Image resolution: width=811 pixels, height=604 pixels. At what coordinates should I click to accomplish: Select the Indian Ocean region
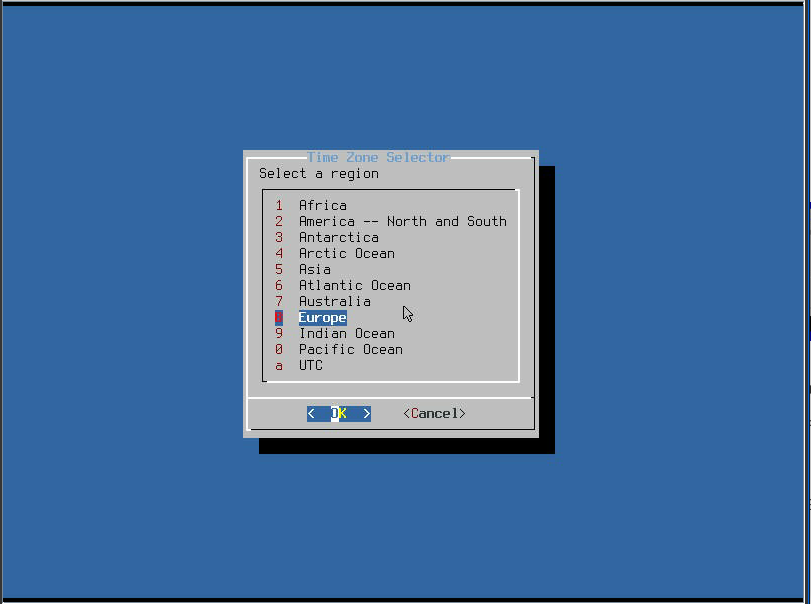(347, 334)
